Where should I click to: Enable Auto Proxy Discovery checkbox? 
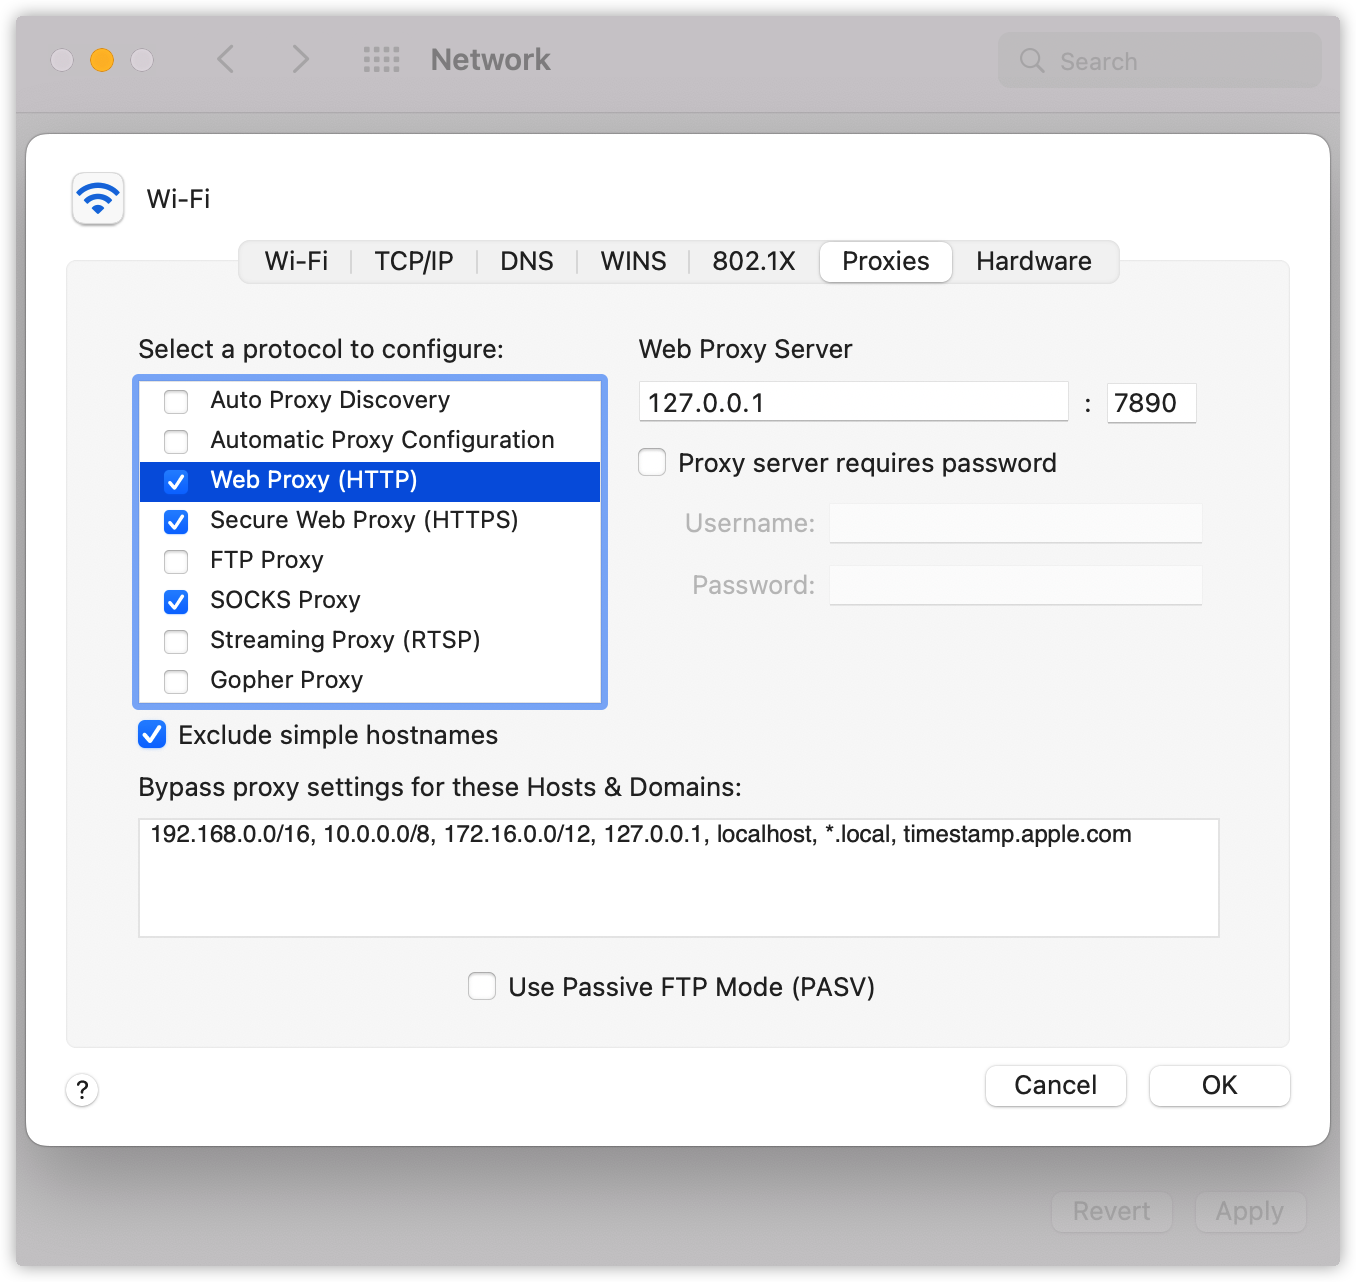point(176,401)
